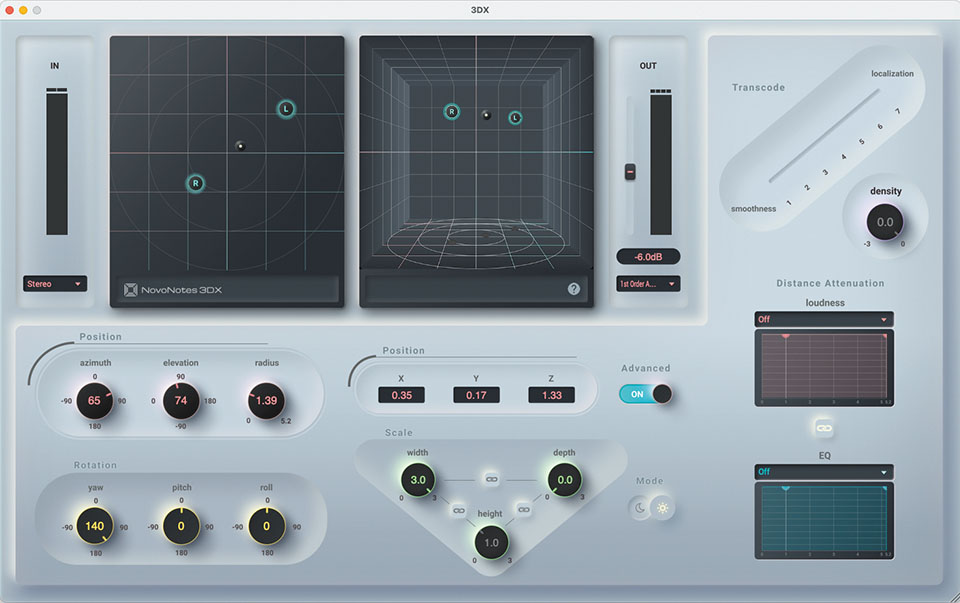Click the output gain fader handle
The width and height of the screenshot is (960, 603).
[x=630, y=172]
